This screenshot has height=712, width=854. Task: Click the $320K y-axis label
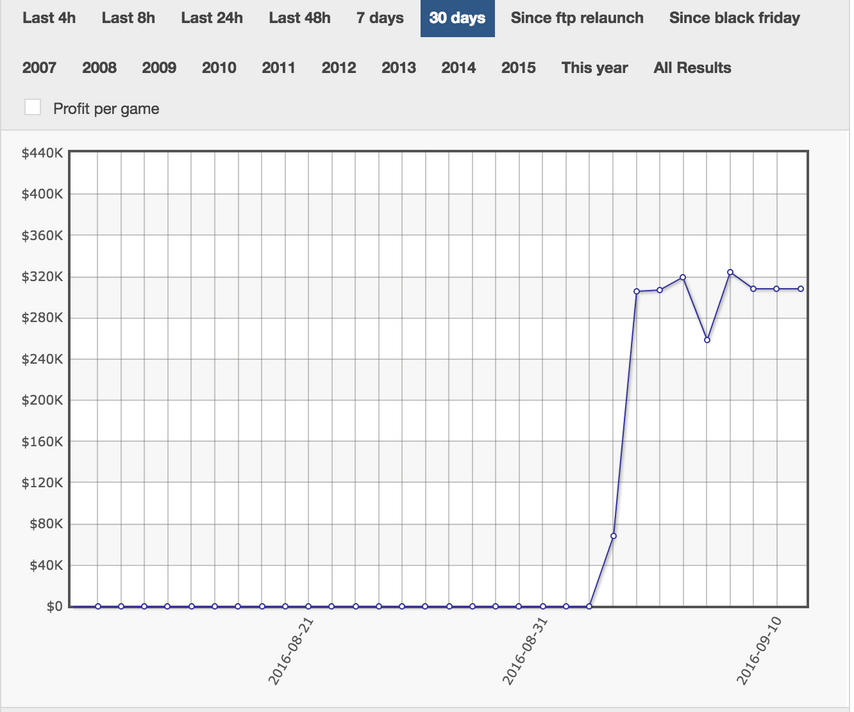(x=42, y=277)
